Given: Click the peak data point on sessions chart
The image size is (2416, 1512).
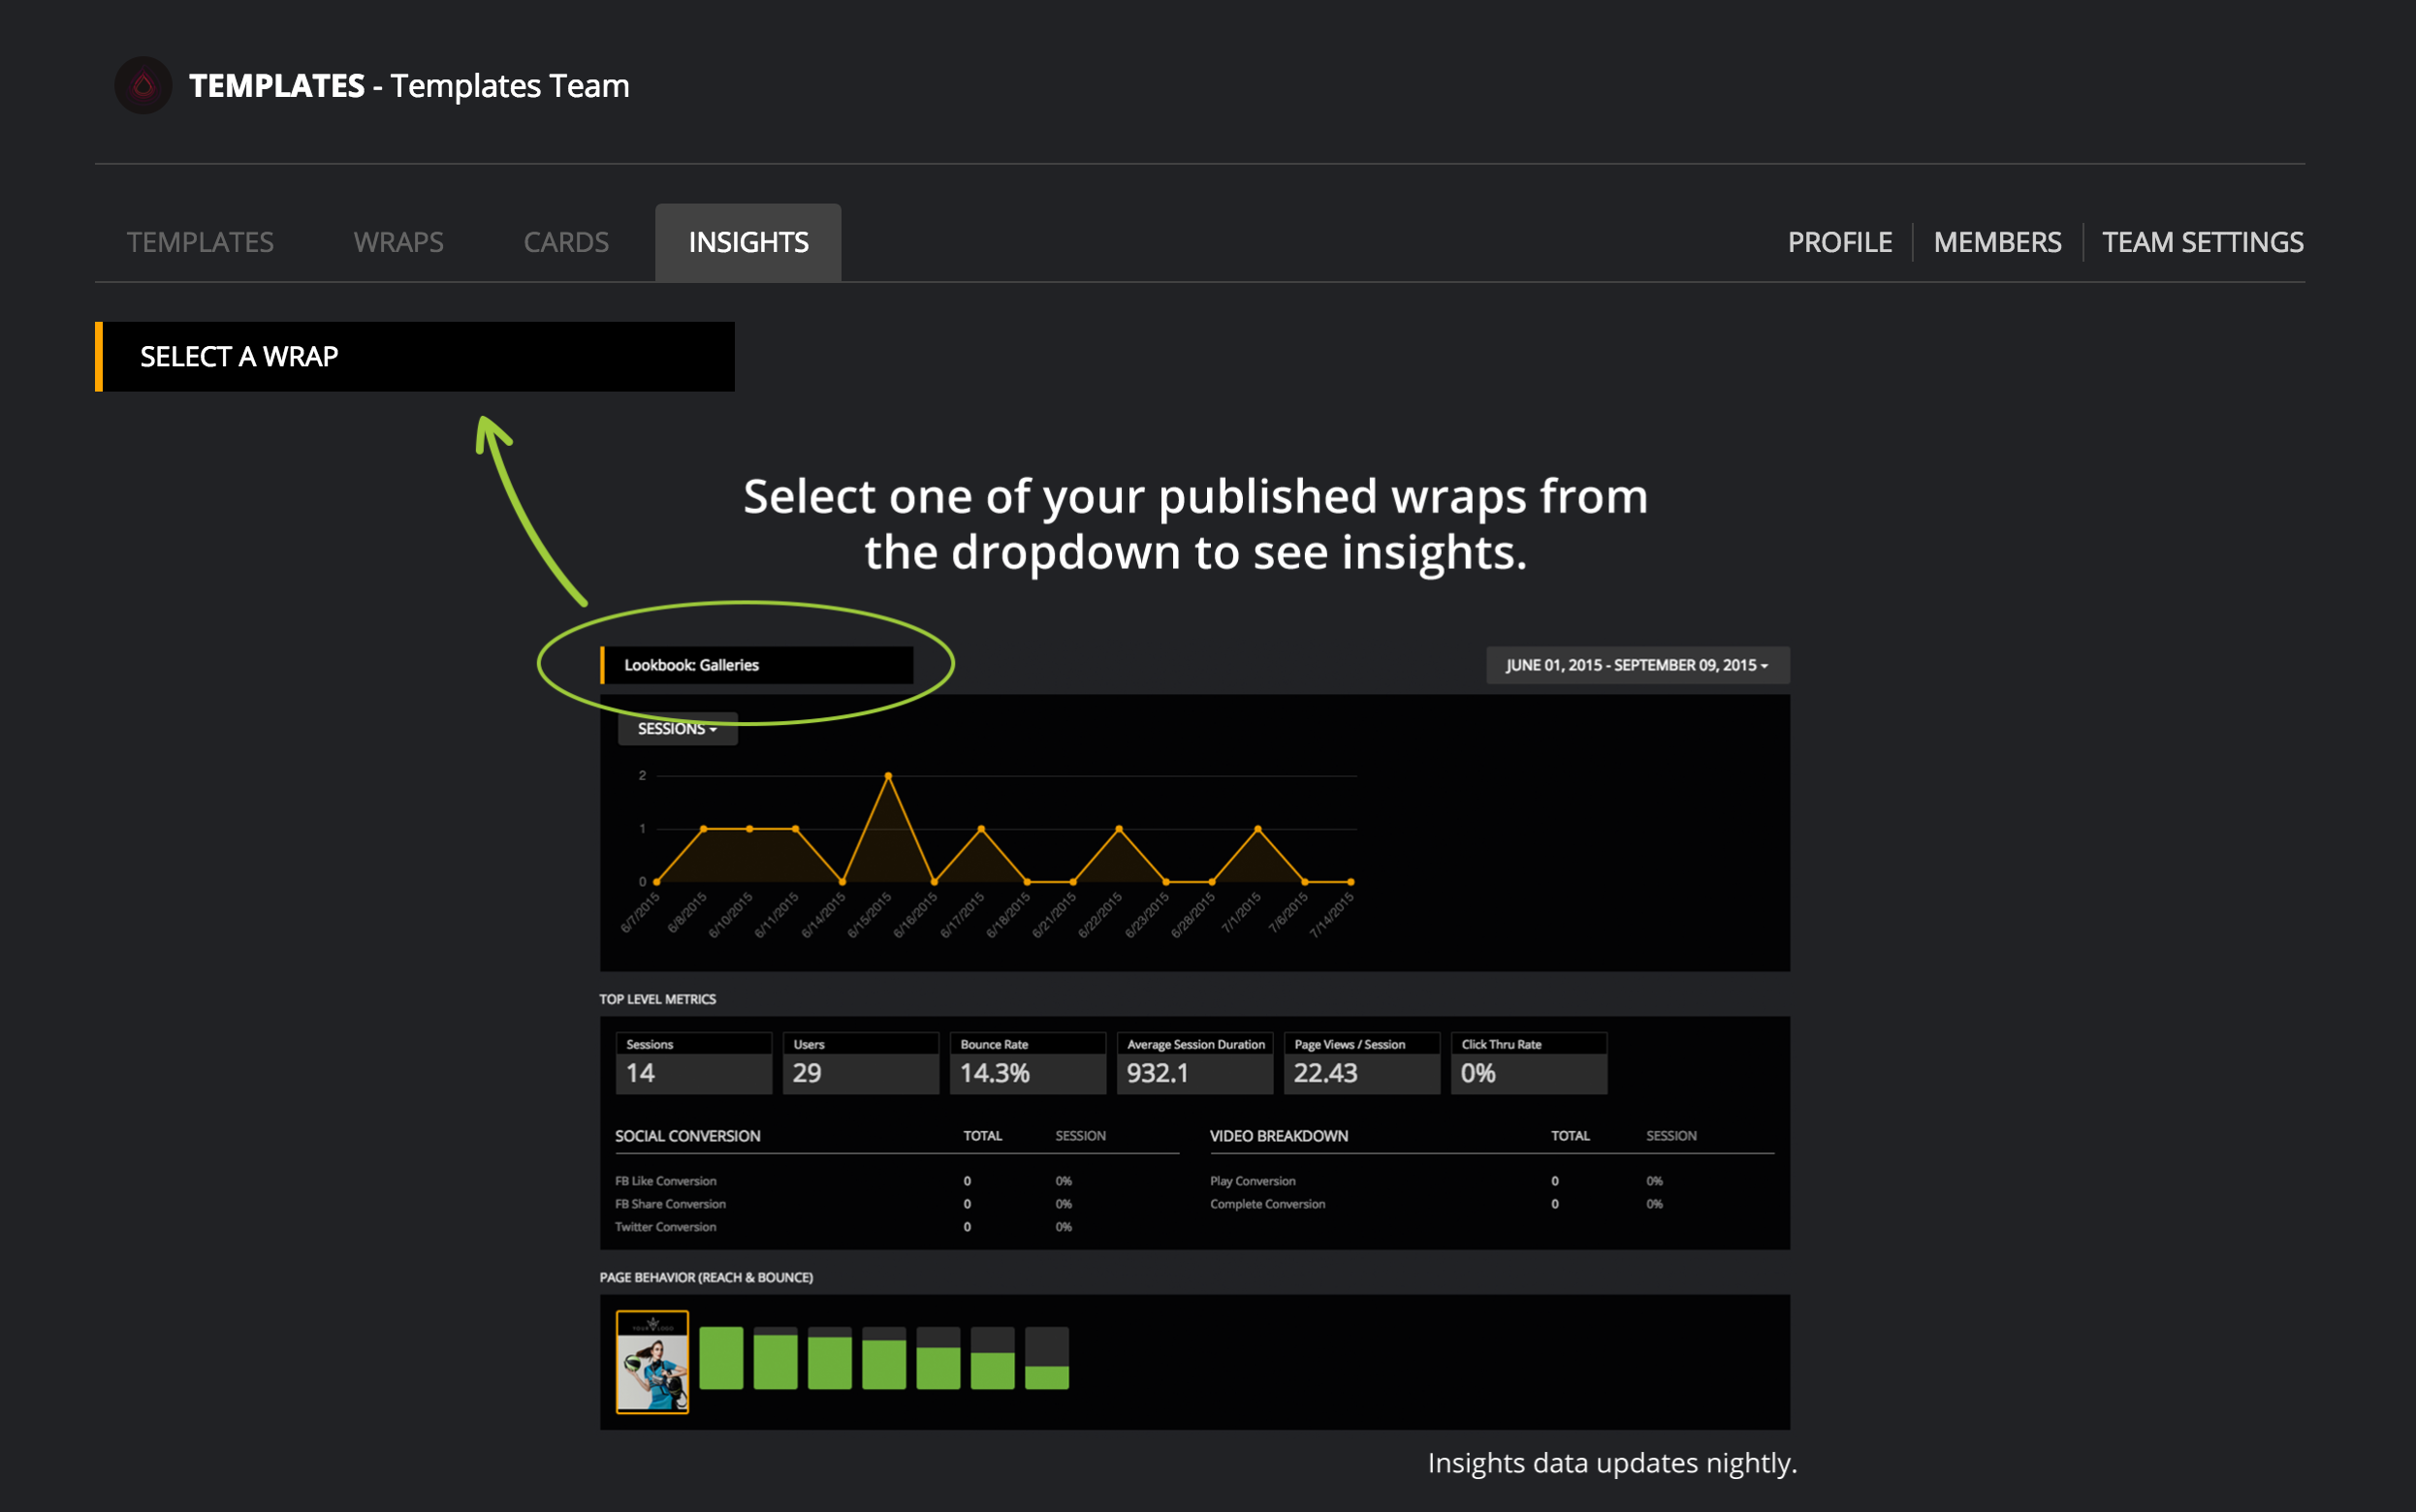Looking at the screenshot, I should tap(888, 776).
